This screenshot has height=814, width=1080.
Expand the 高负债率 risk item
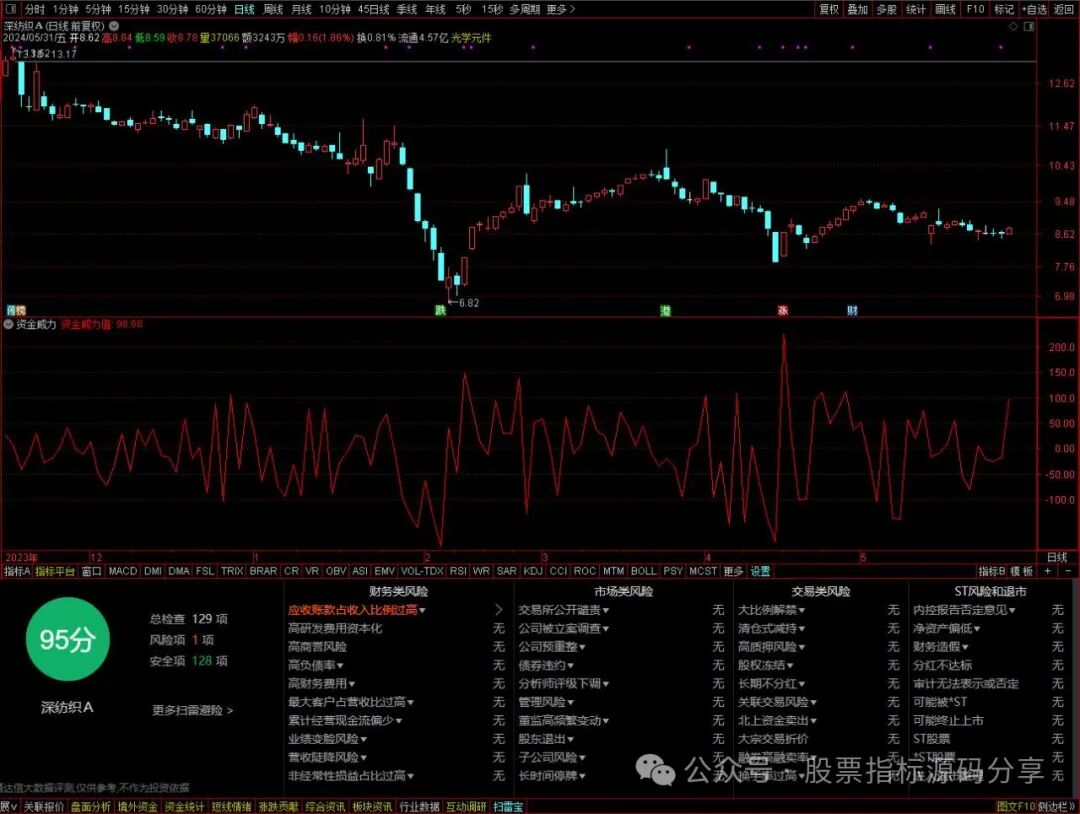[315, 665]
